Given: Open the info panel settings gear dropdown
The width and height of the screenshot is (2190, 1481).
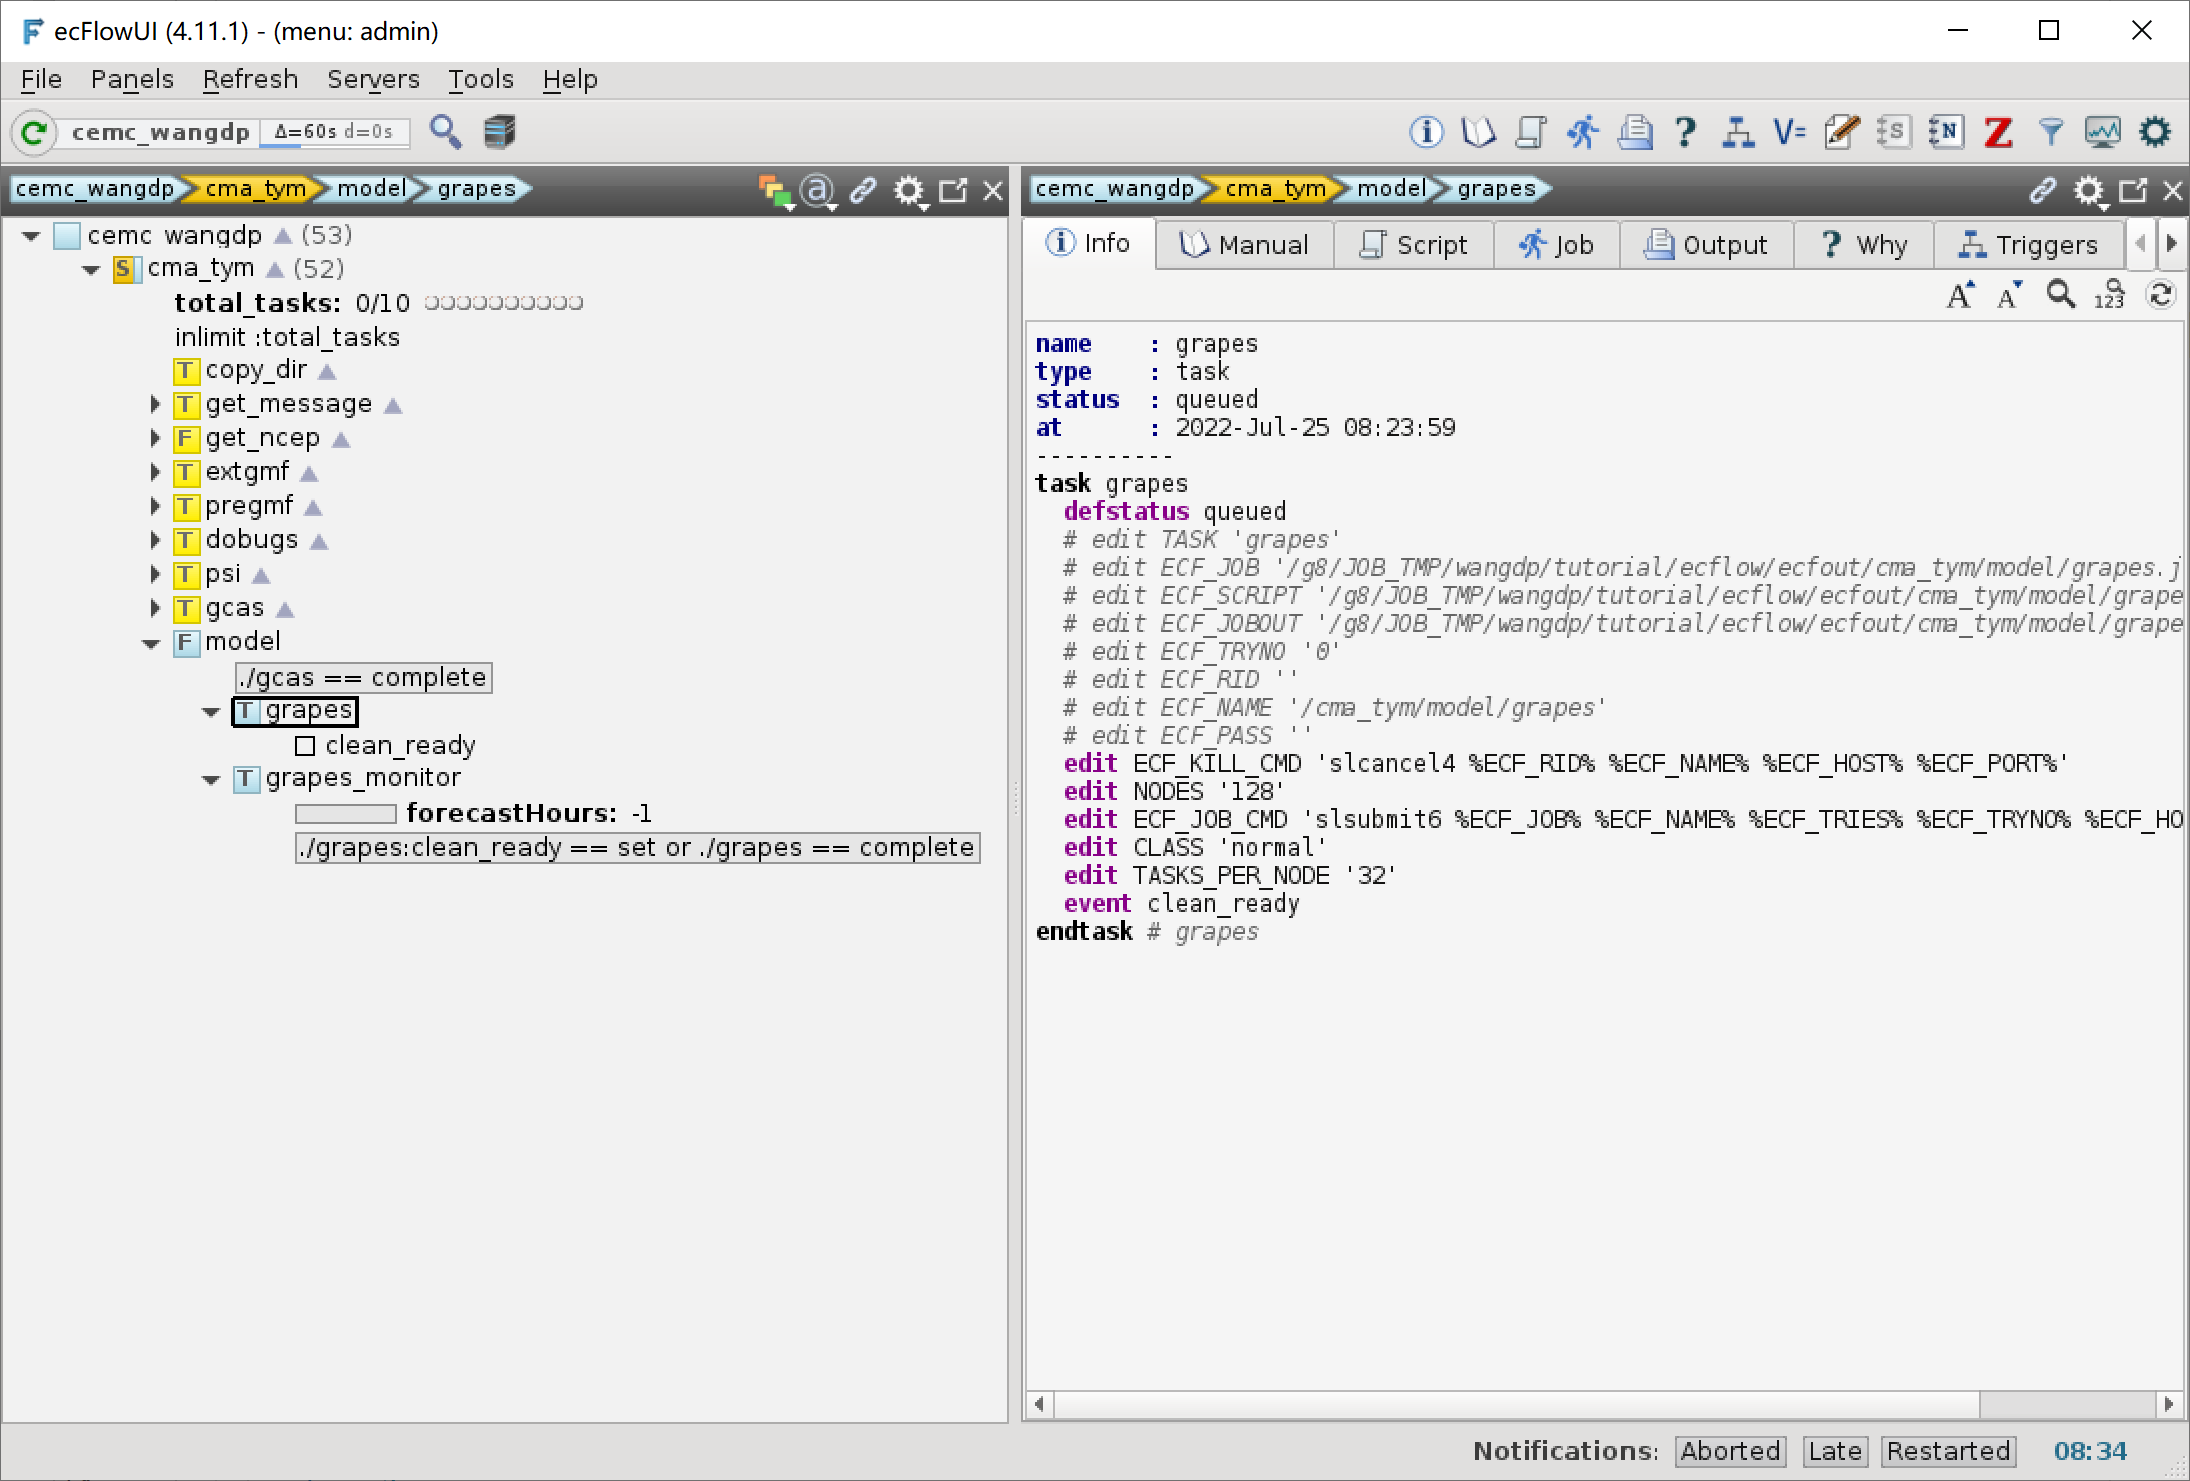Looking at the screenshot, I should 2089,190.
